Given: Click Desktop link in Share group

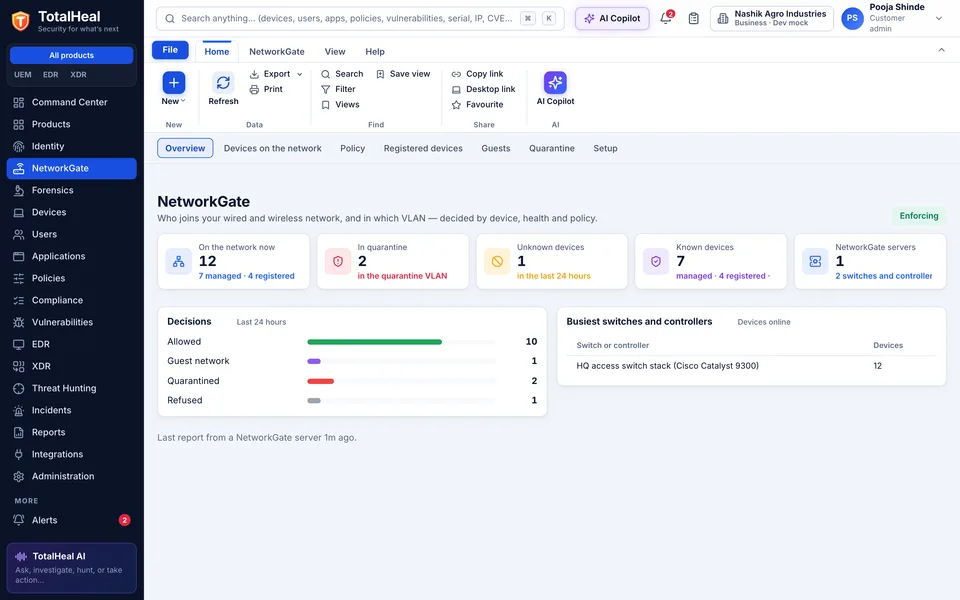Looking at the screenshot, I should pyautogui.click(x=483, y=89).
